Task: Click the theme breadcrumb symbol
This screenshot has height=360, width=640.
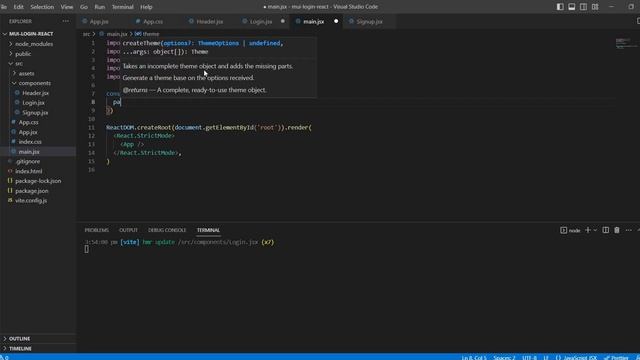Action: (147, 34)
